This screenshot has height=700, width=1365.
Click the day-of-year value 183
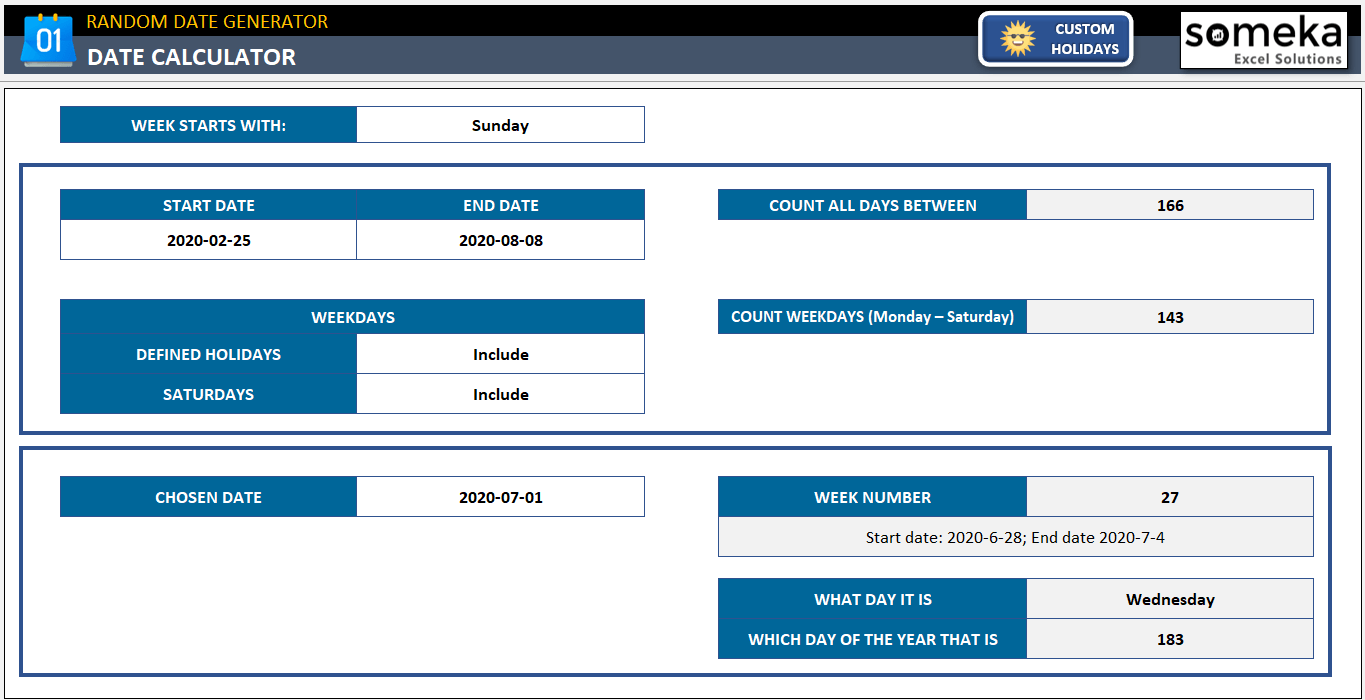[1170, 638]
